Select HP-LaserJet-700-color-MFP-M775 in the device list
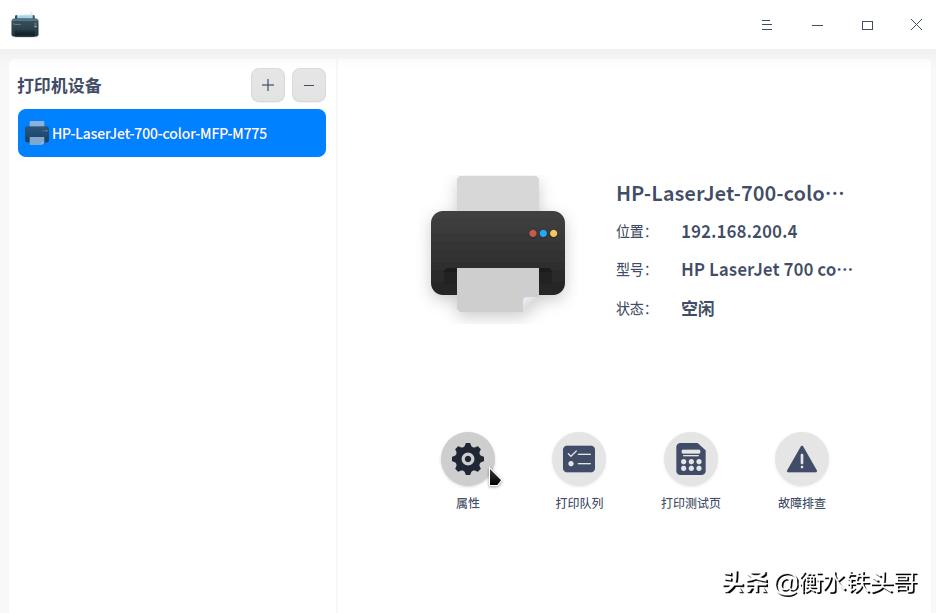The image size is (936, 613). pos(171,132)
